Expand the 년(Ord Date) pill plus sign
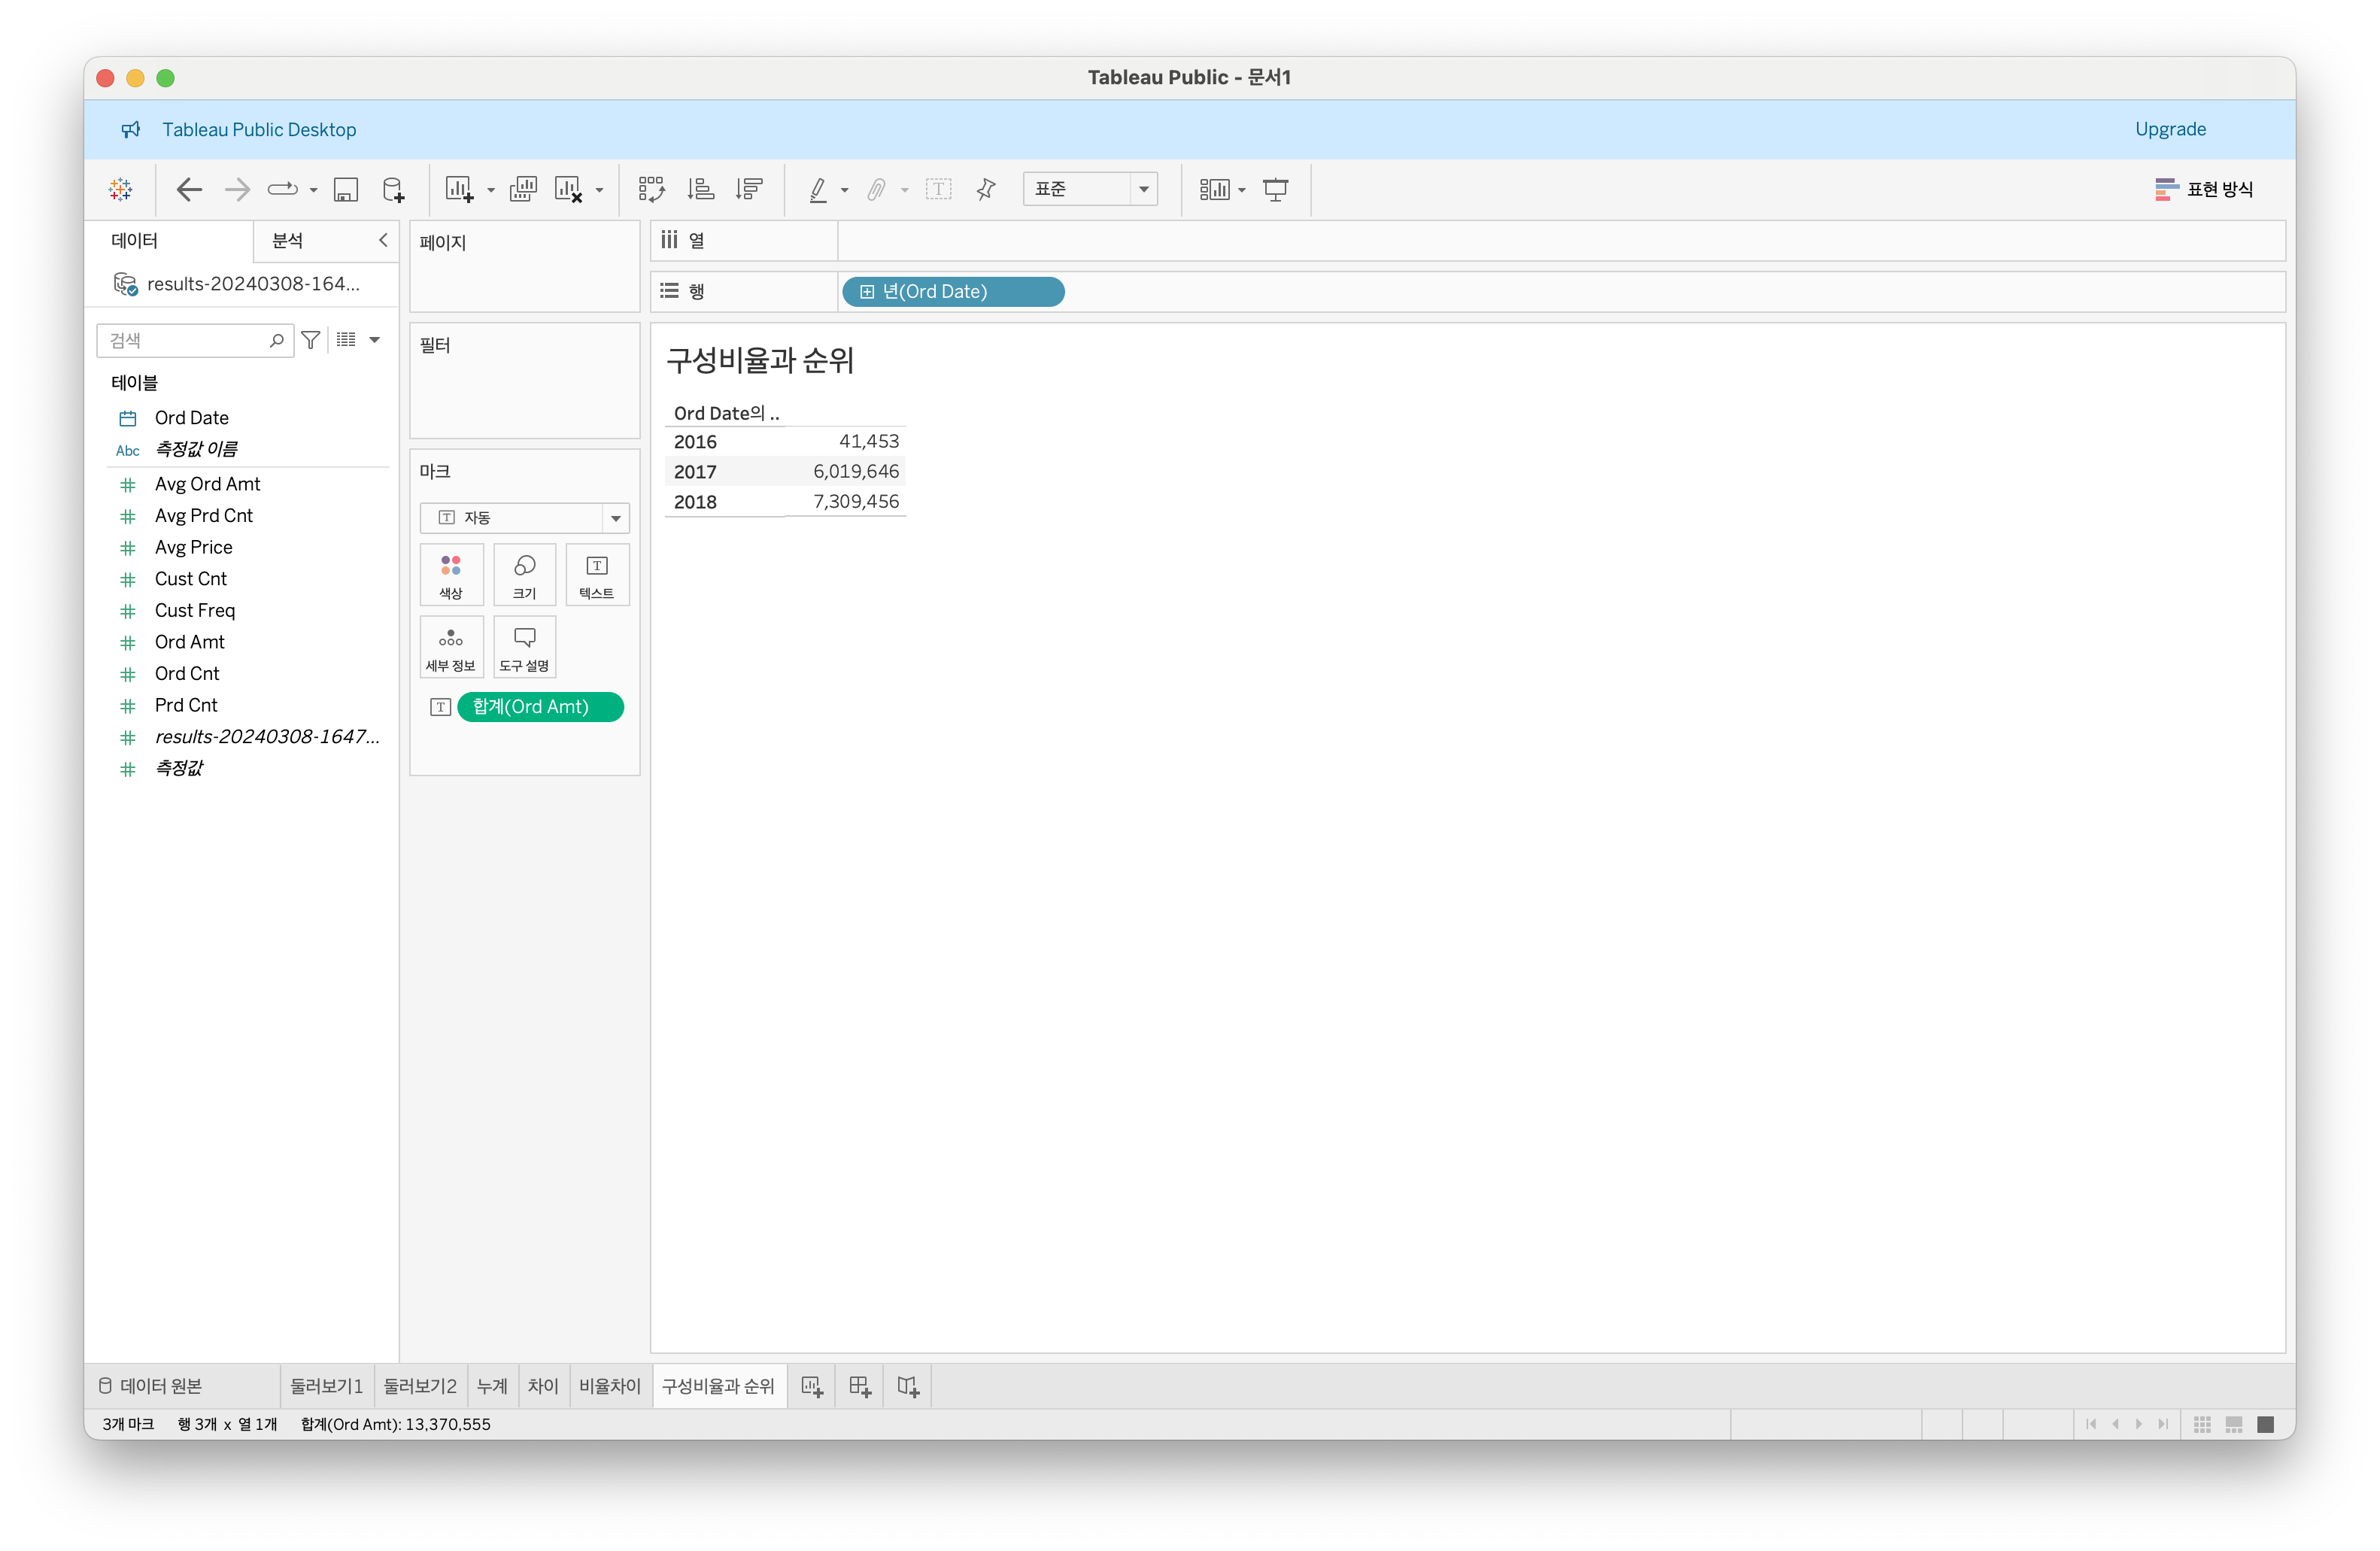 867,292
